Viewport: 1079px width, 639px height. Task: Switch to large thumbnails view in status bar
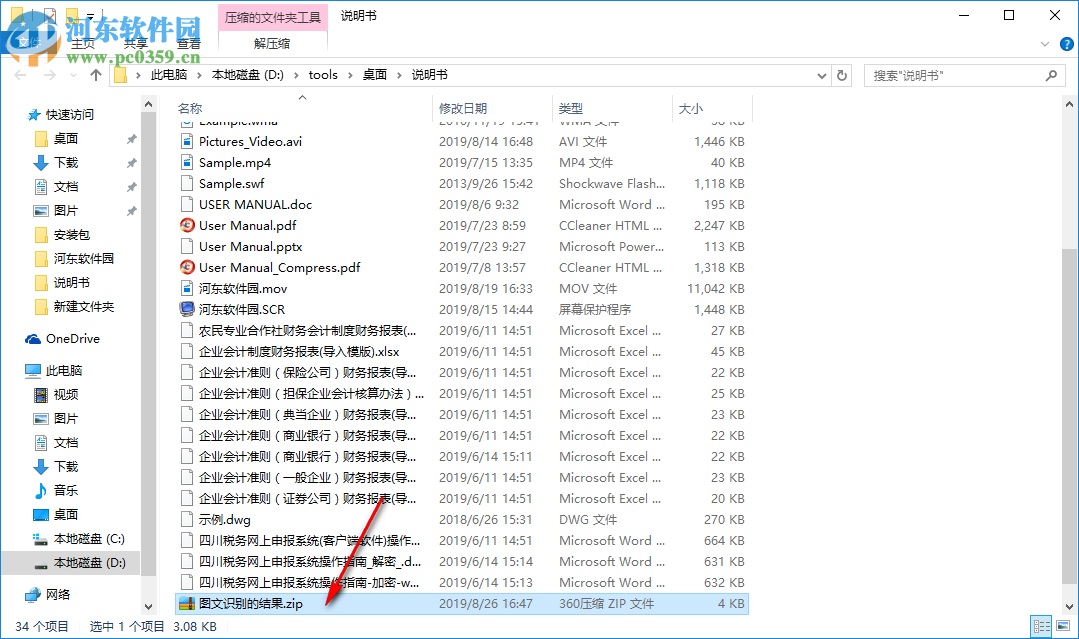point(1062,625)
